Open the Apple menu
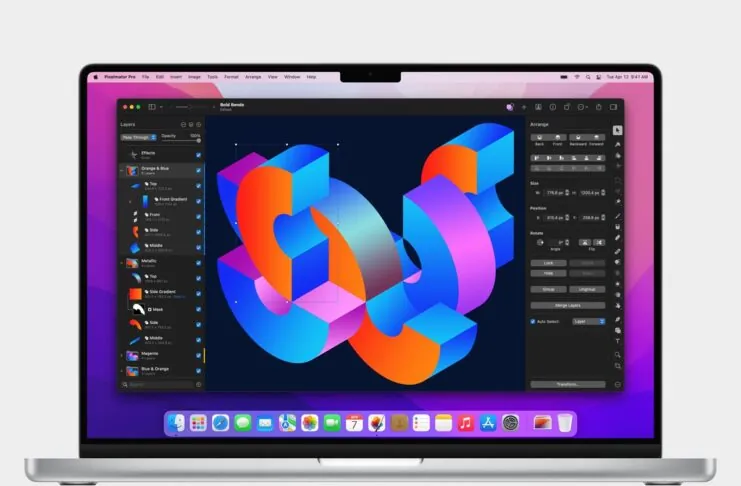This screenshot has width=741, height=486. click(x=96, y=77)
